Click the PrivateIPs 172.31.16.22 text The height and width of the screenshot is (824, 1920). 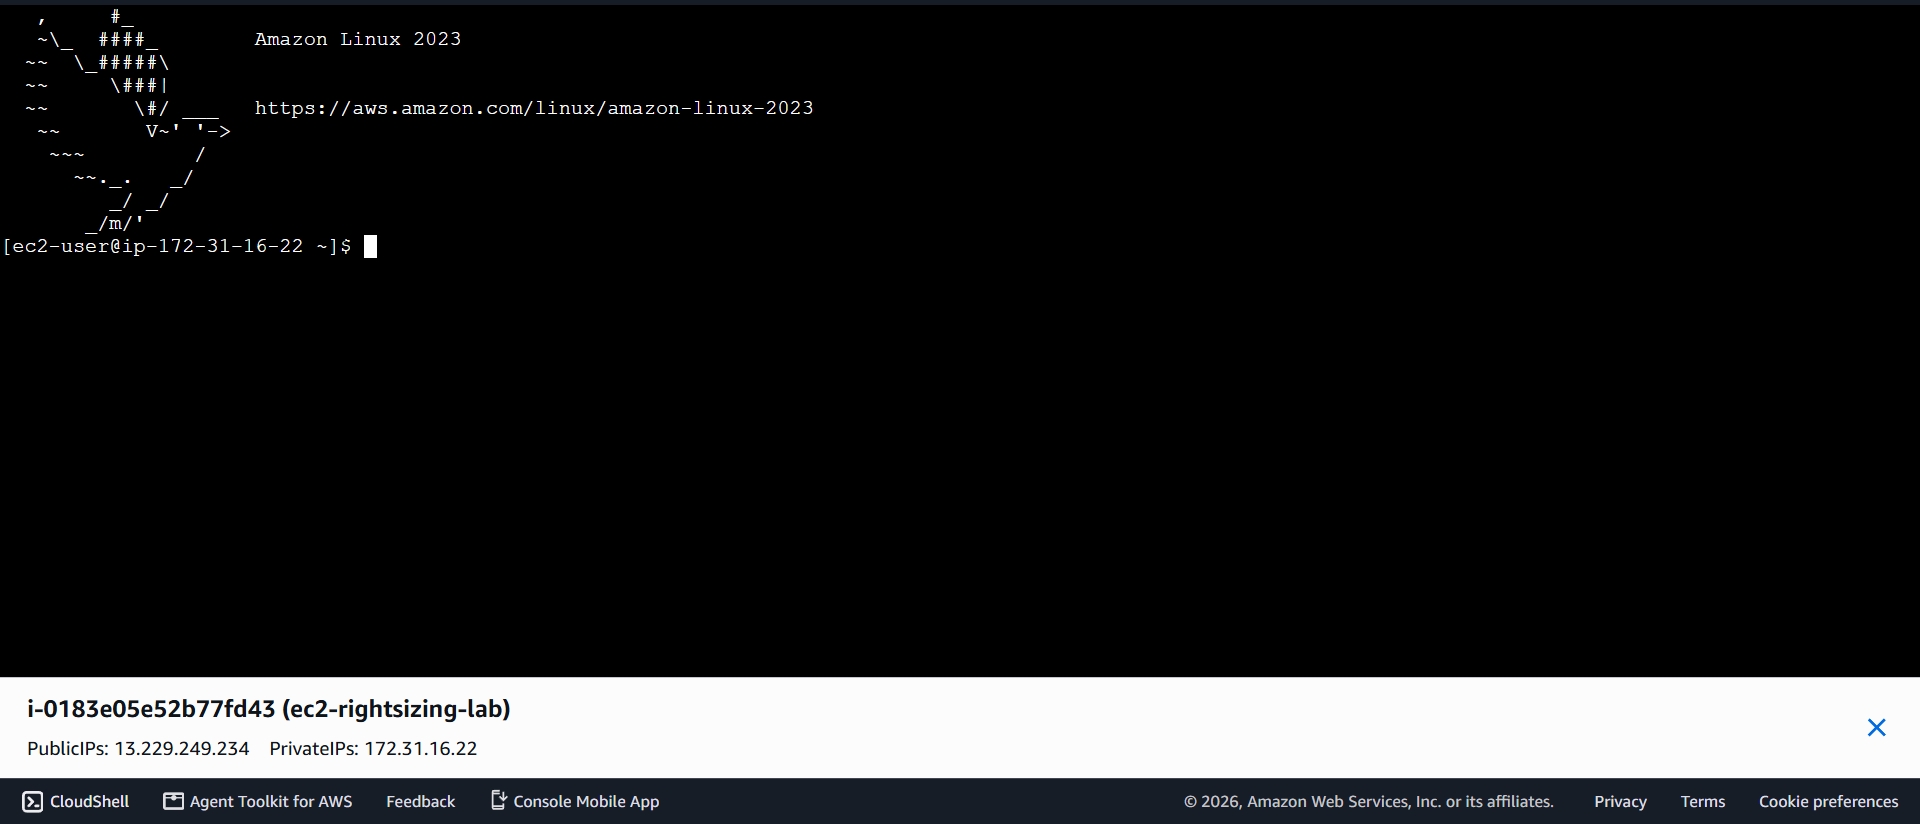[373, 748]
